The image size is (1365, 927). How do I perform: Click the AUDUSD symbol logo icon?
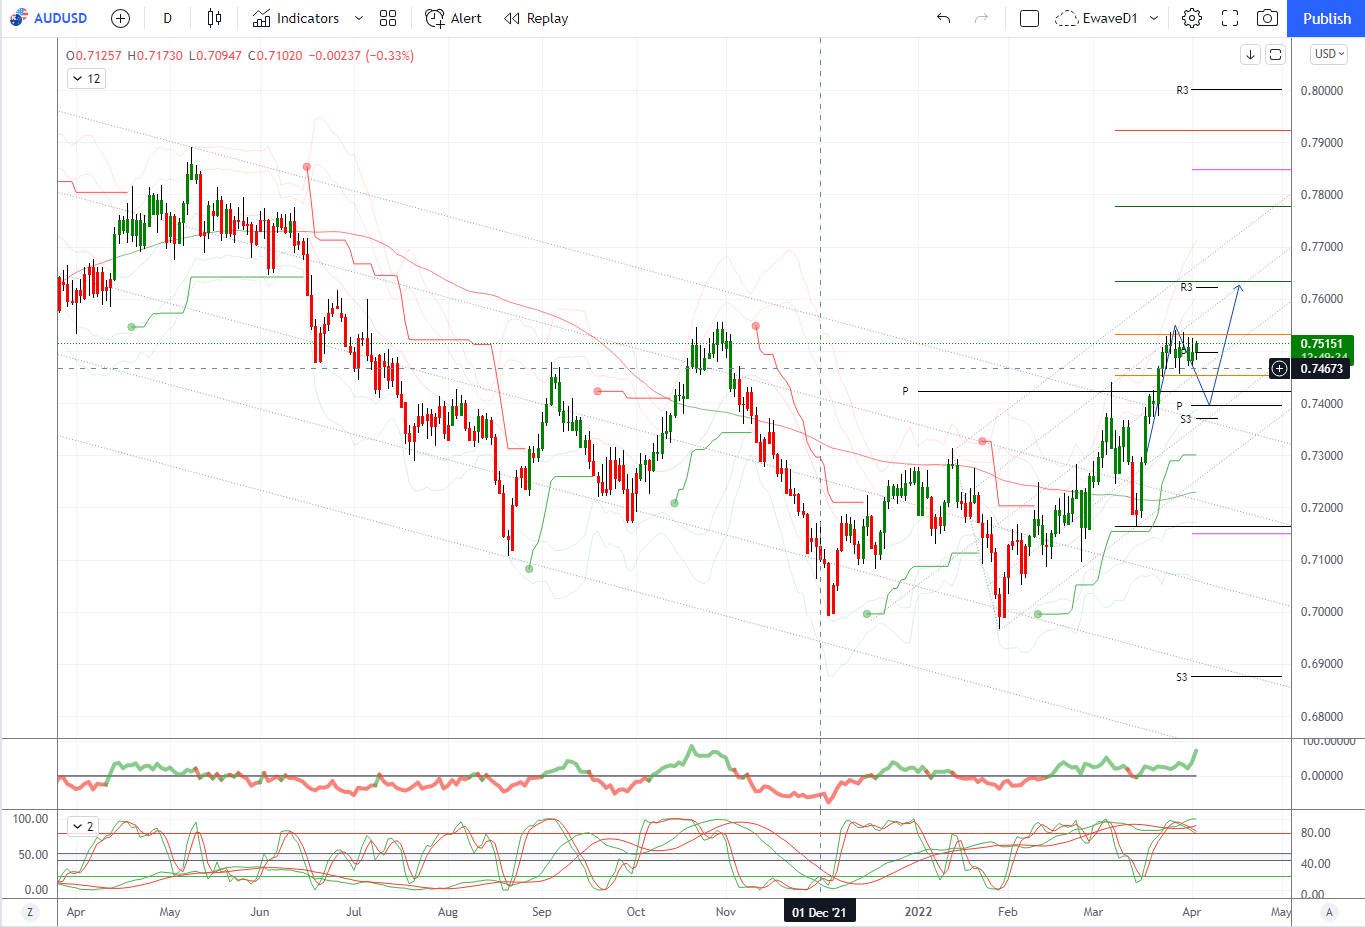click(18, 18)
